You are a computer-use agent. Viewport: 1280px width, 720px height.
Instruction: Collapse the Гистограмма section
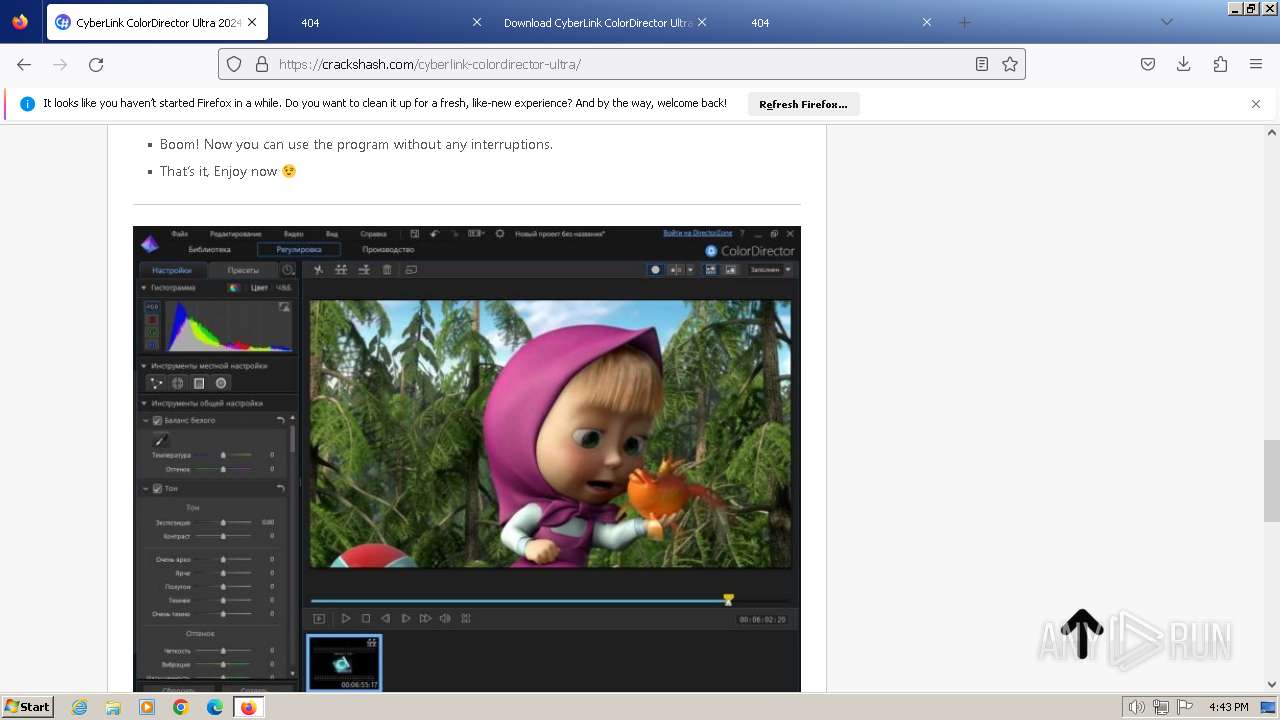coord(144,288)
